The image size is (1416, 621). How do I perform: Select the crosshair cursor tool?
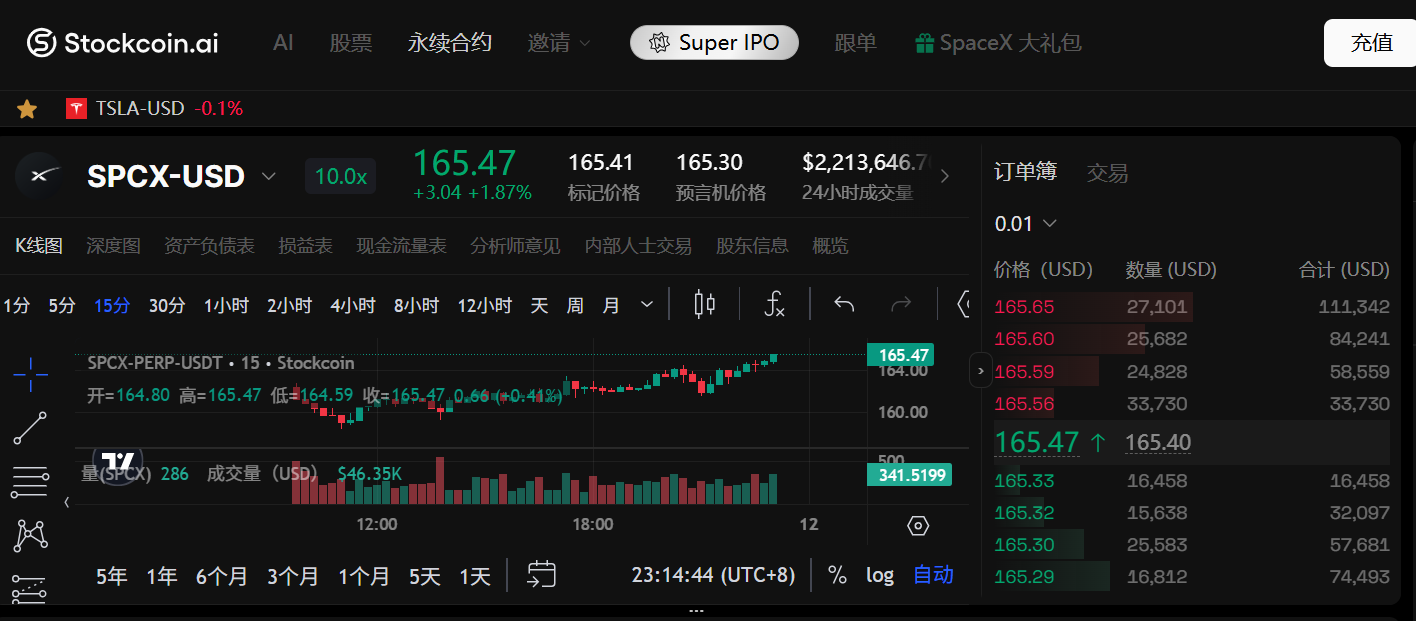click(x=30, y=374)
